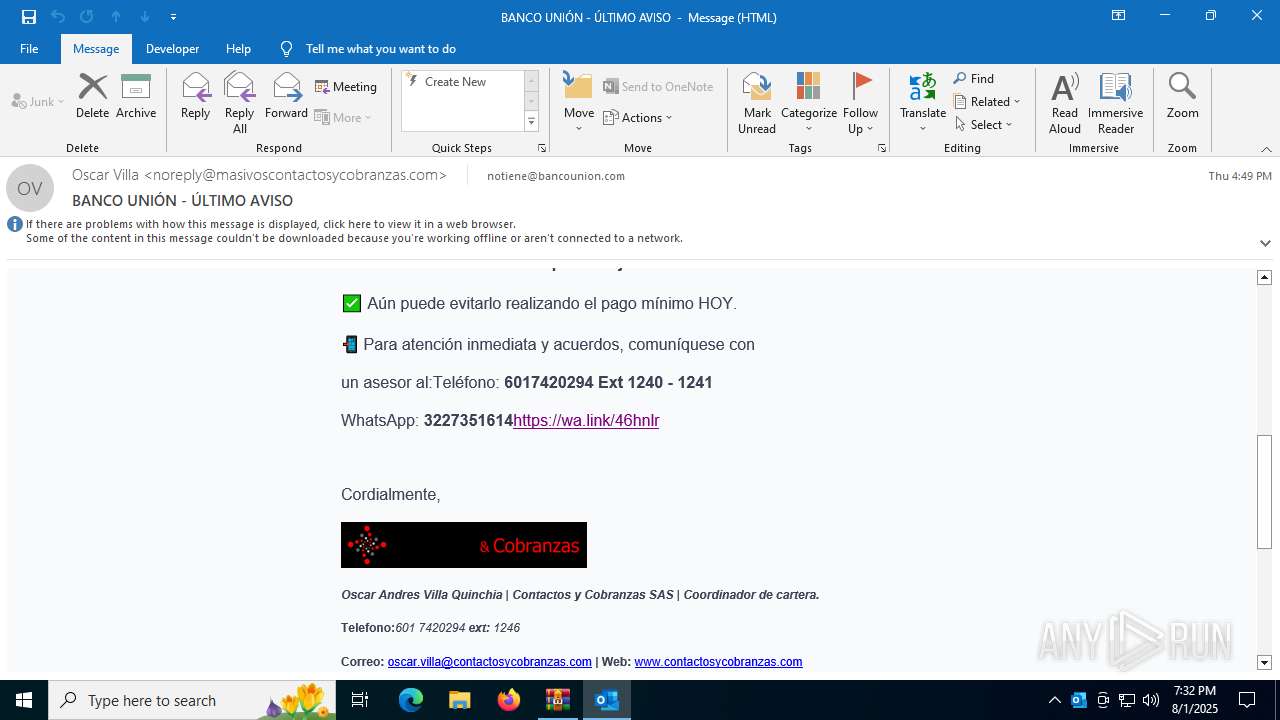Forward this message
The image size is (1280, 720).
coord(286,97)
